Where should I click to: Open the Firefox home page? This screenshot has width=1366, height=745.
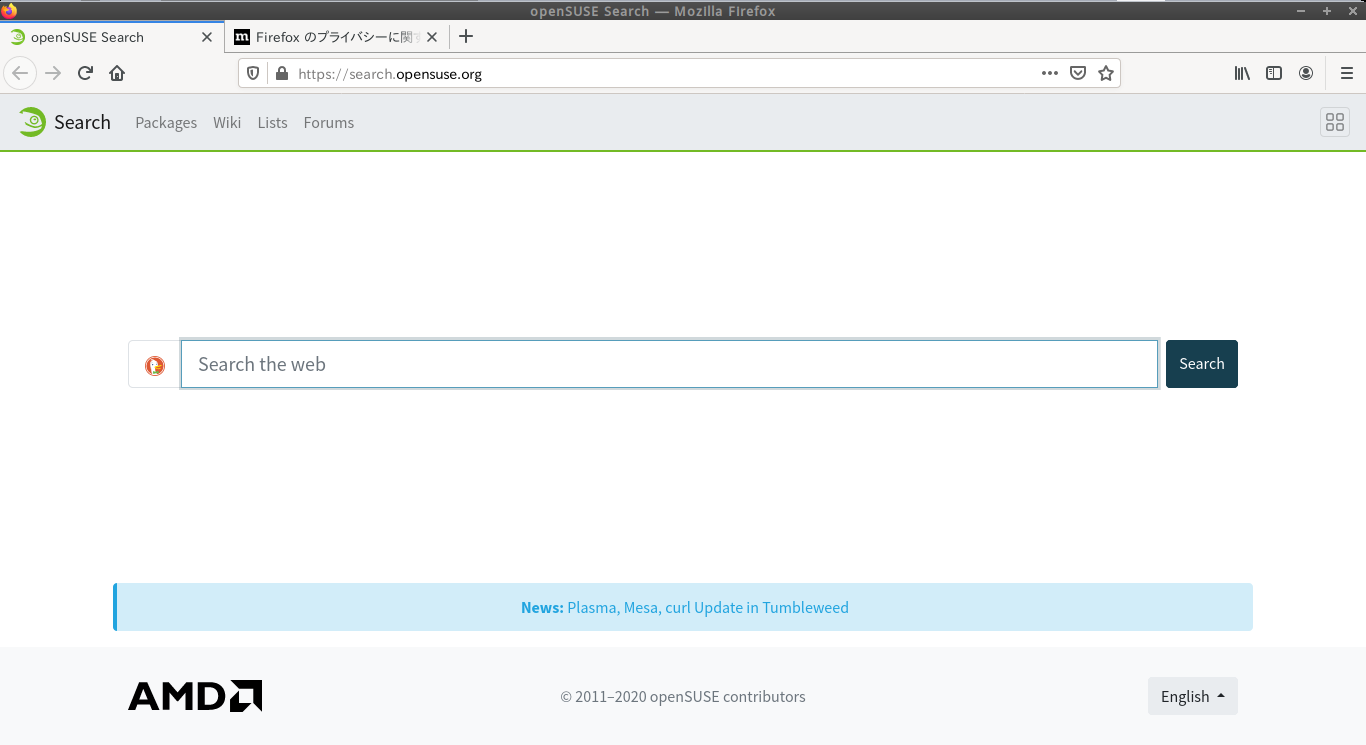[x=117, y=73]
